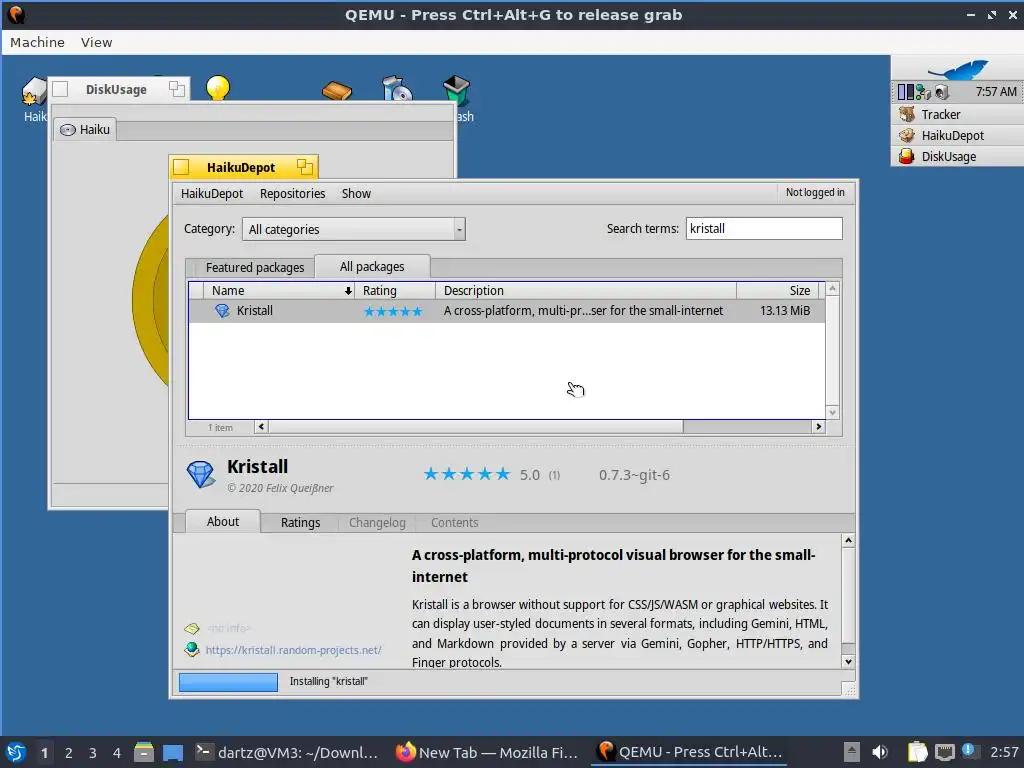Click the large Kristall diamond icon in details

click(x=200, y=475)
